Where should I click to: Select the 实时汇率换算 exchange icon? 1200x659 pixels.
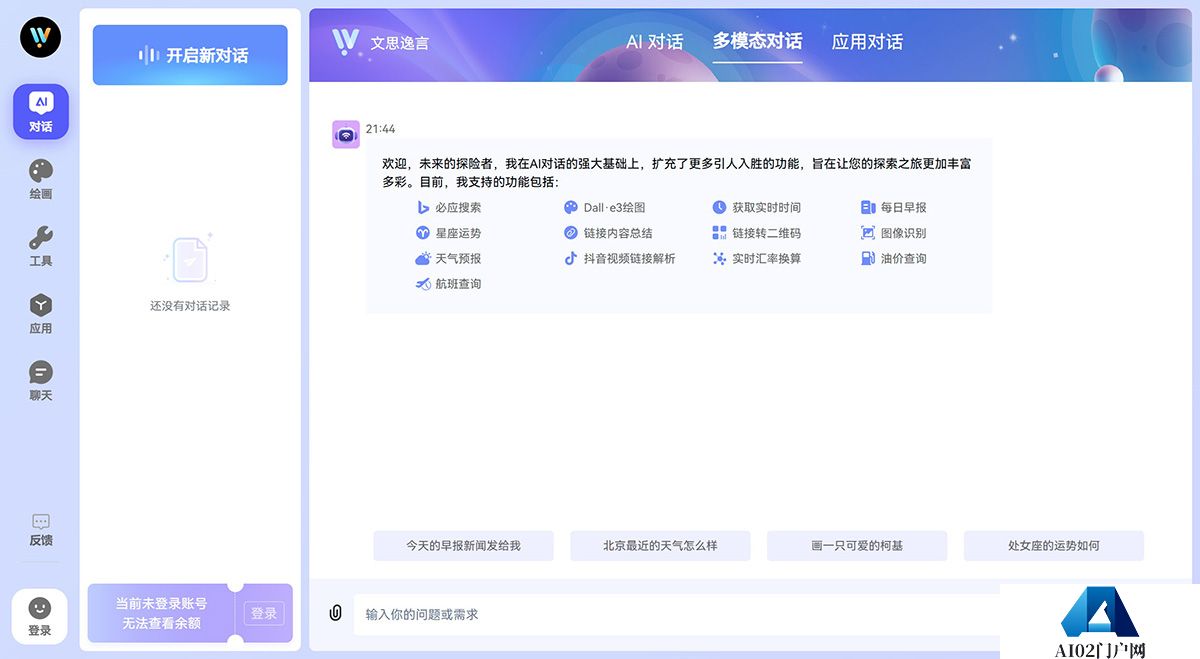click(x=719, y=258)
